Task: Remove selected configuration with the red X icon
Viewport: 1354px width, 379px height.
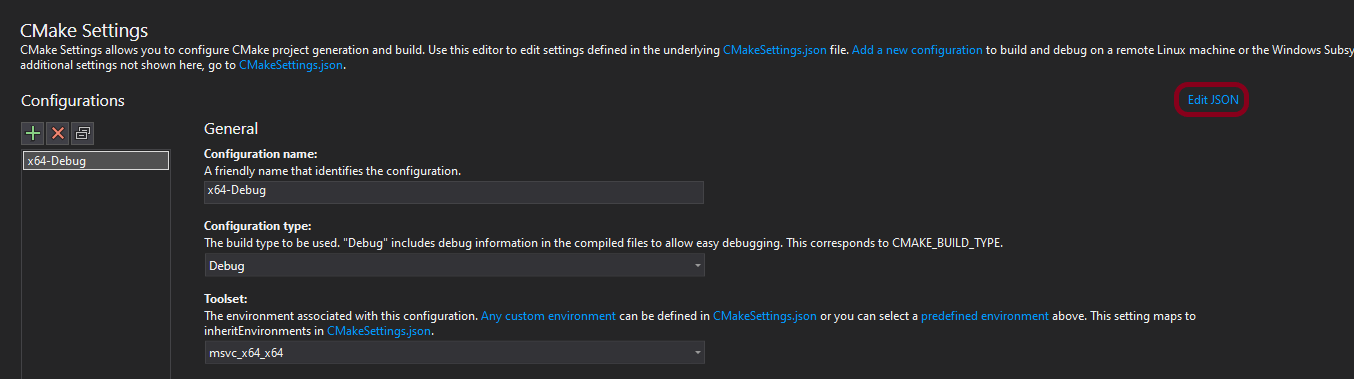Action: coord(58,133)
